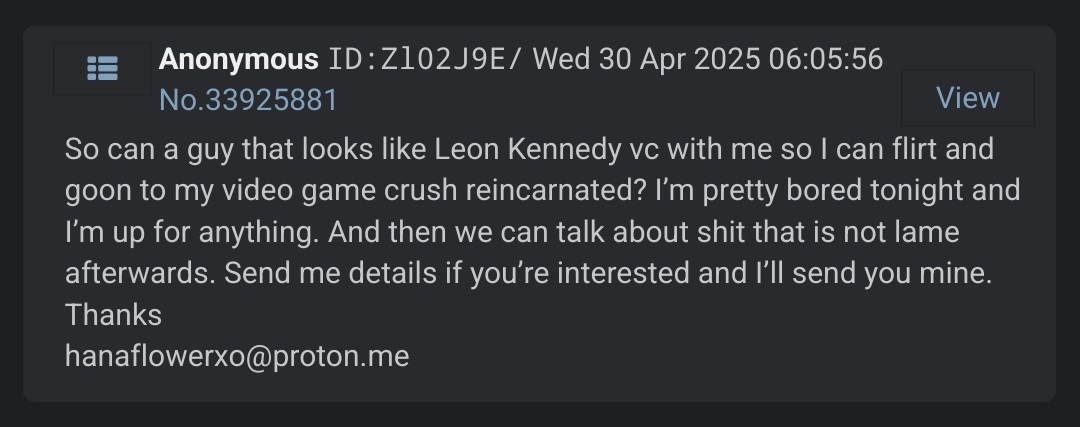Open post number 33925881 link
1080x427 pixels.
(248, 101)
